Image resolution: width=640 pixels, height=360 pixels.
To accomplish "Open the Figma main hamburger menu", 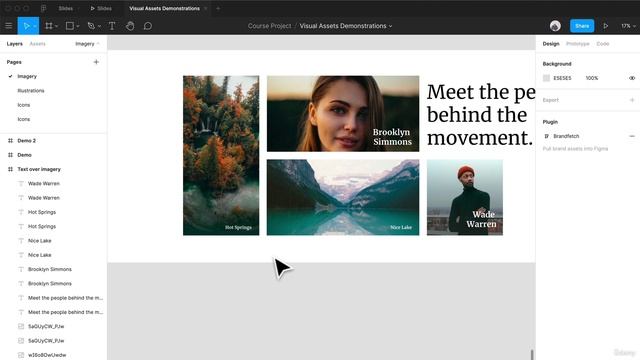I will click(x=9, y=26).
